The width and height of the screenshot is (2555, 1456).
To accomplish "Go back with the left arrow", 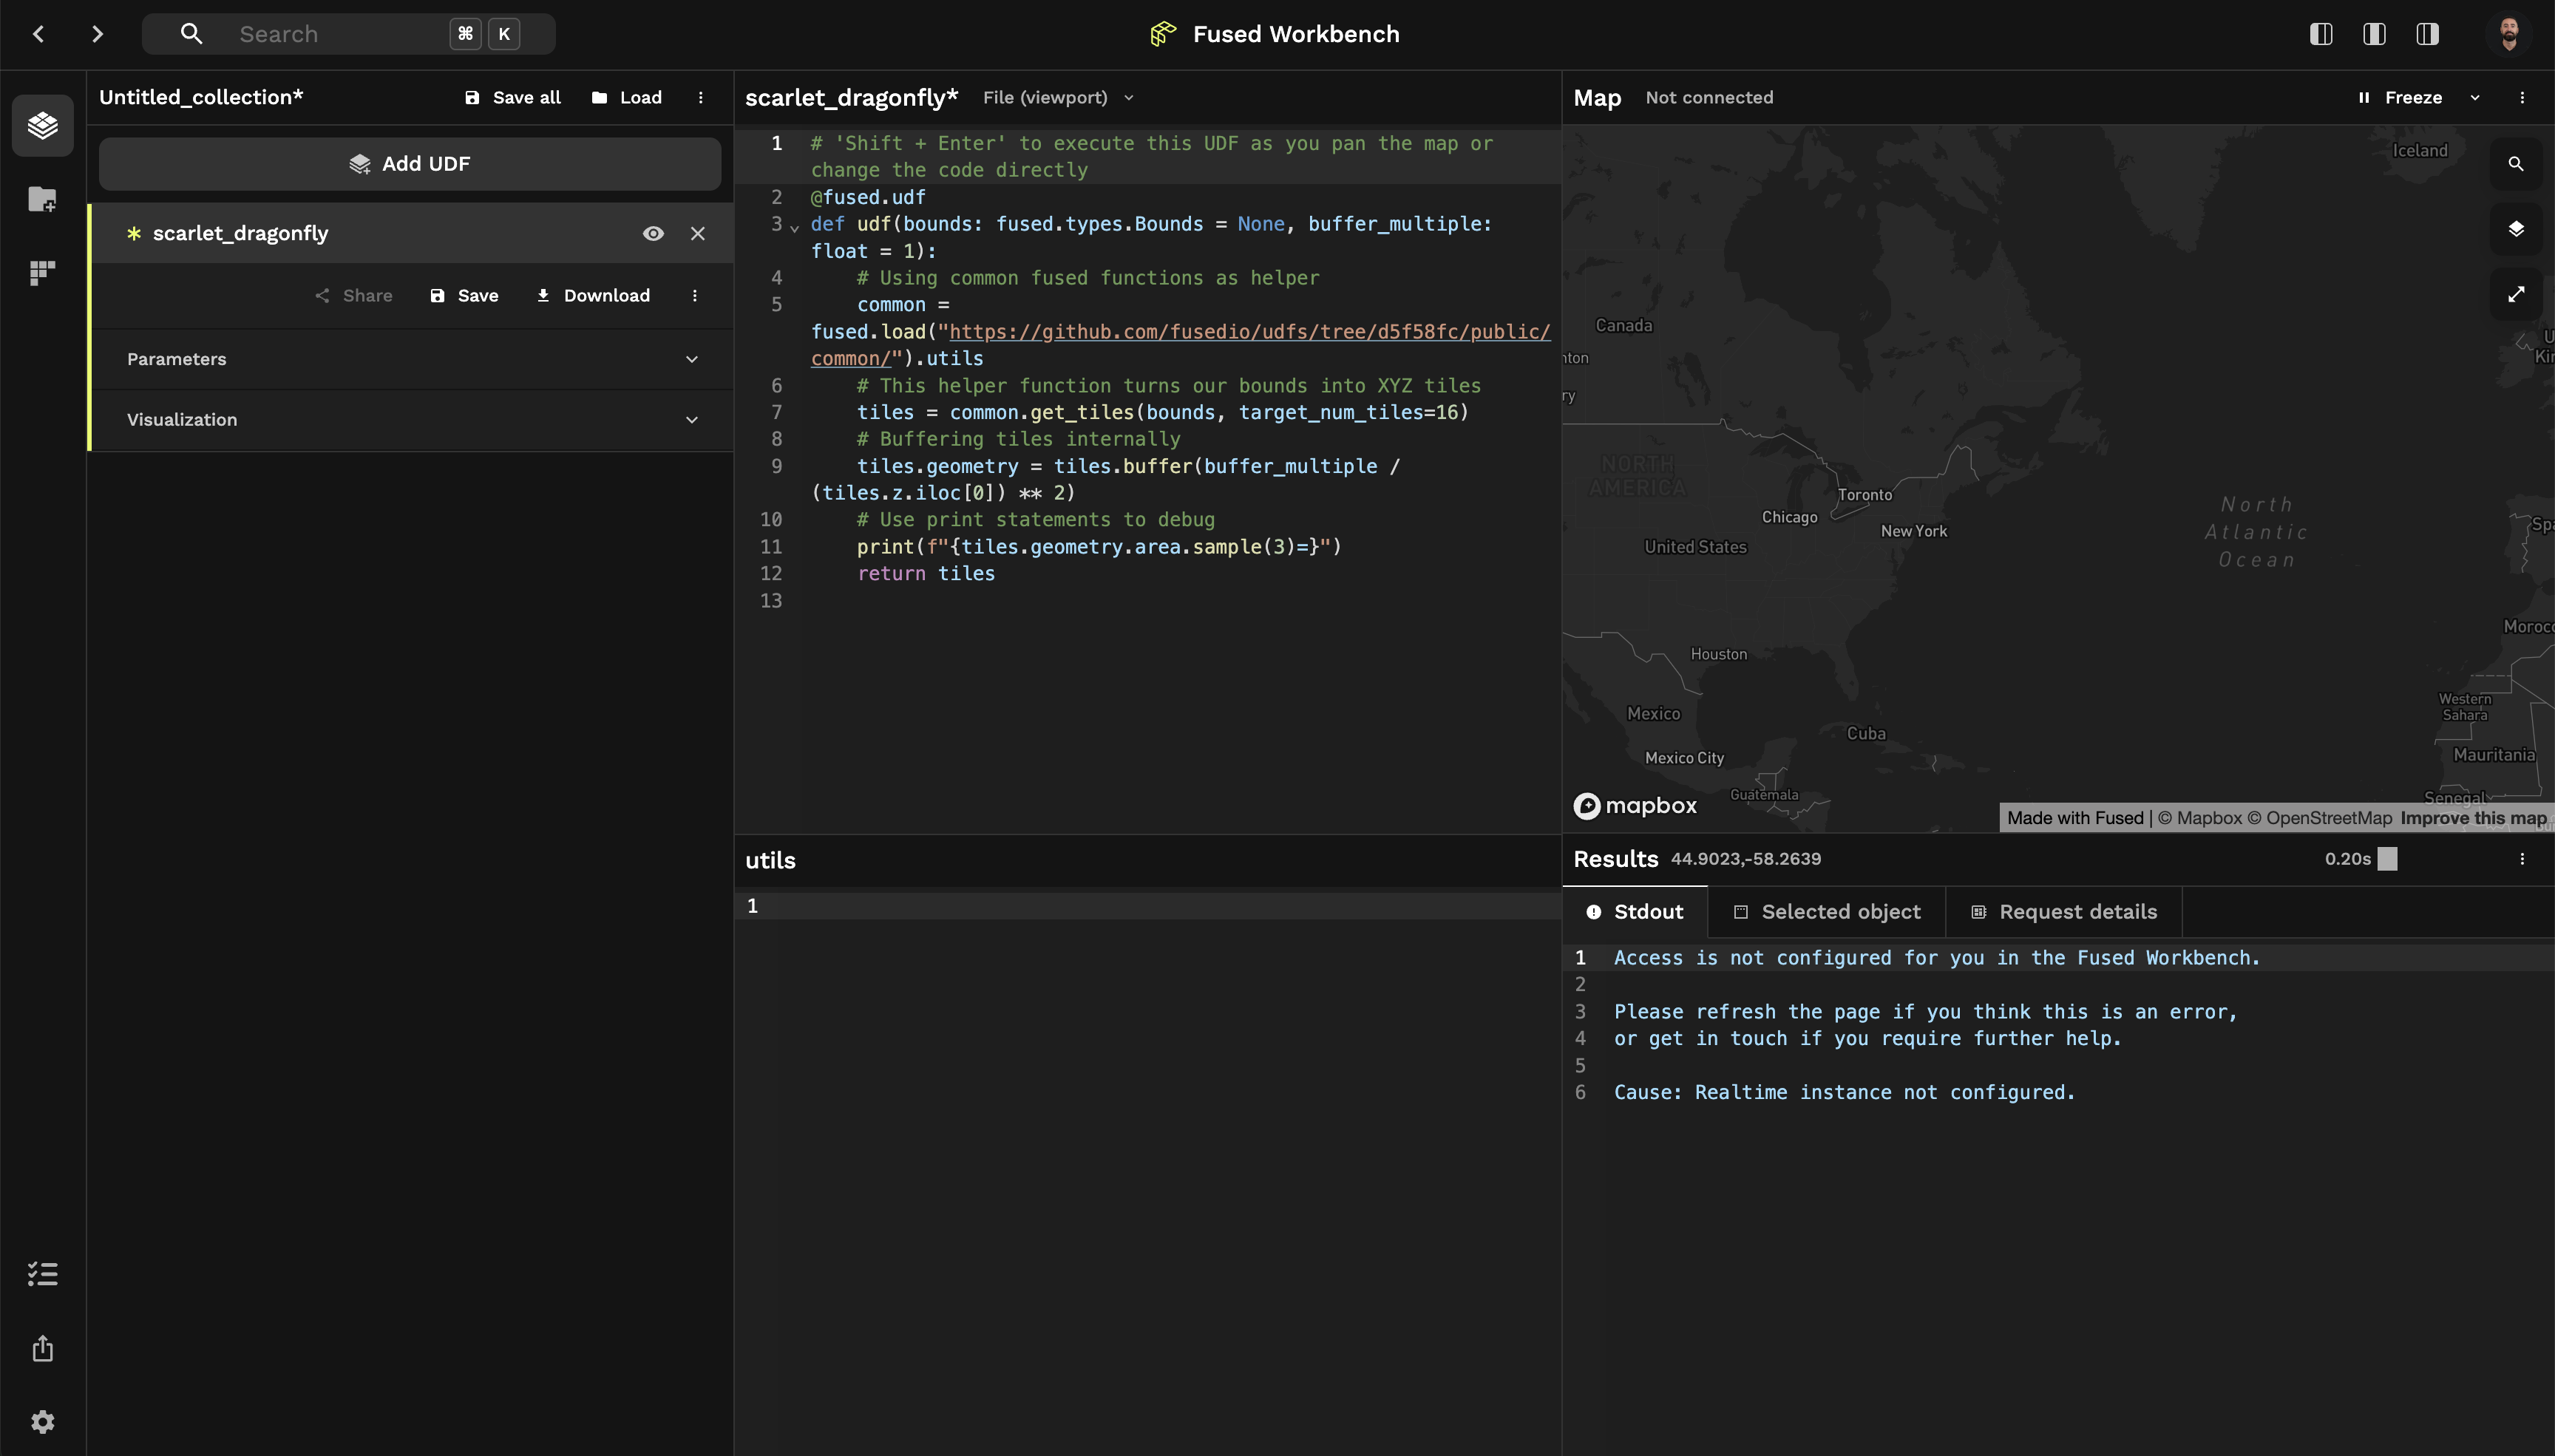I will pos(39,34).
